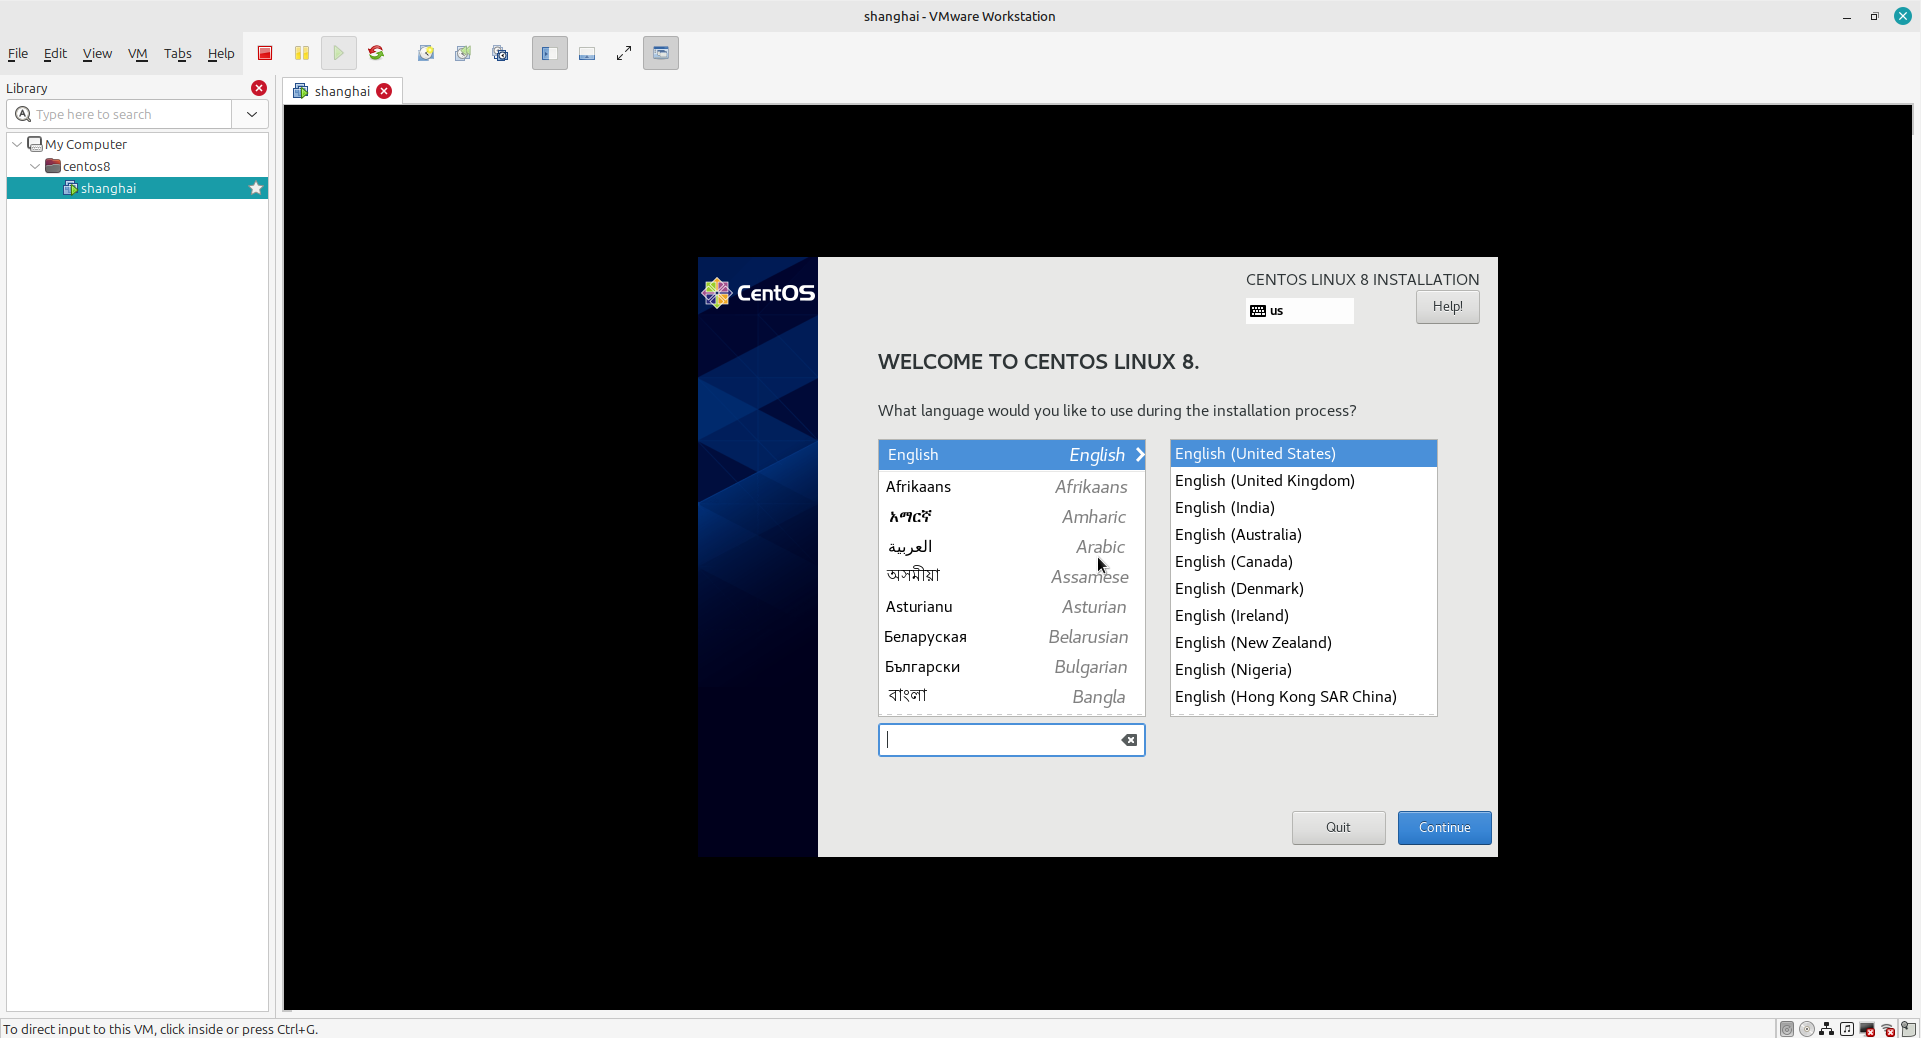Click the Restart VM icon
The image size is (1921, 1038).
coord(376,53)
